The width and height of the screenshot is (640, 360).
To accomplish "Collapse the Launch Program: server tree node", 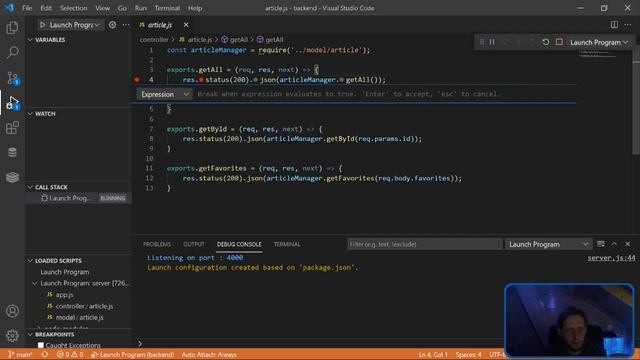I will click(x=35, y=283).
